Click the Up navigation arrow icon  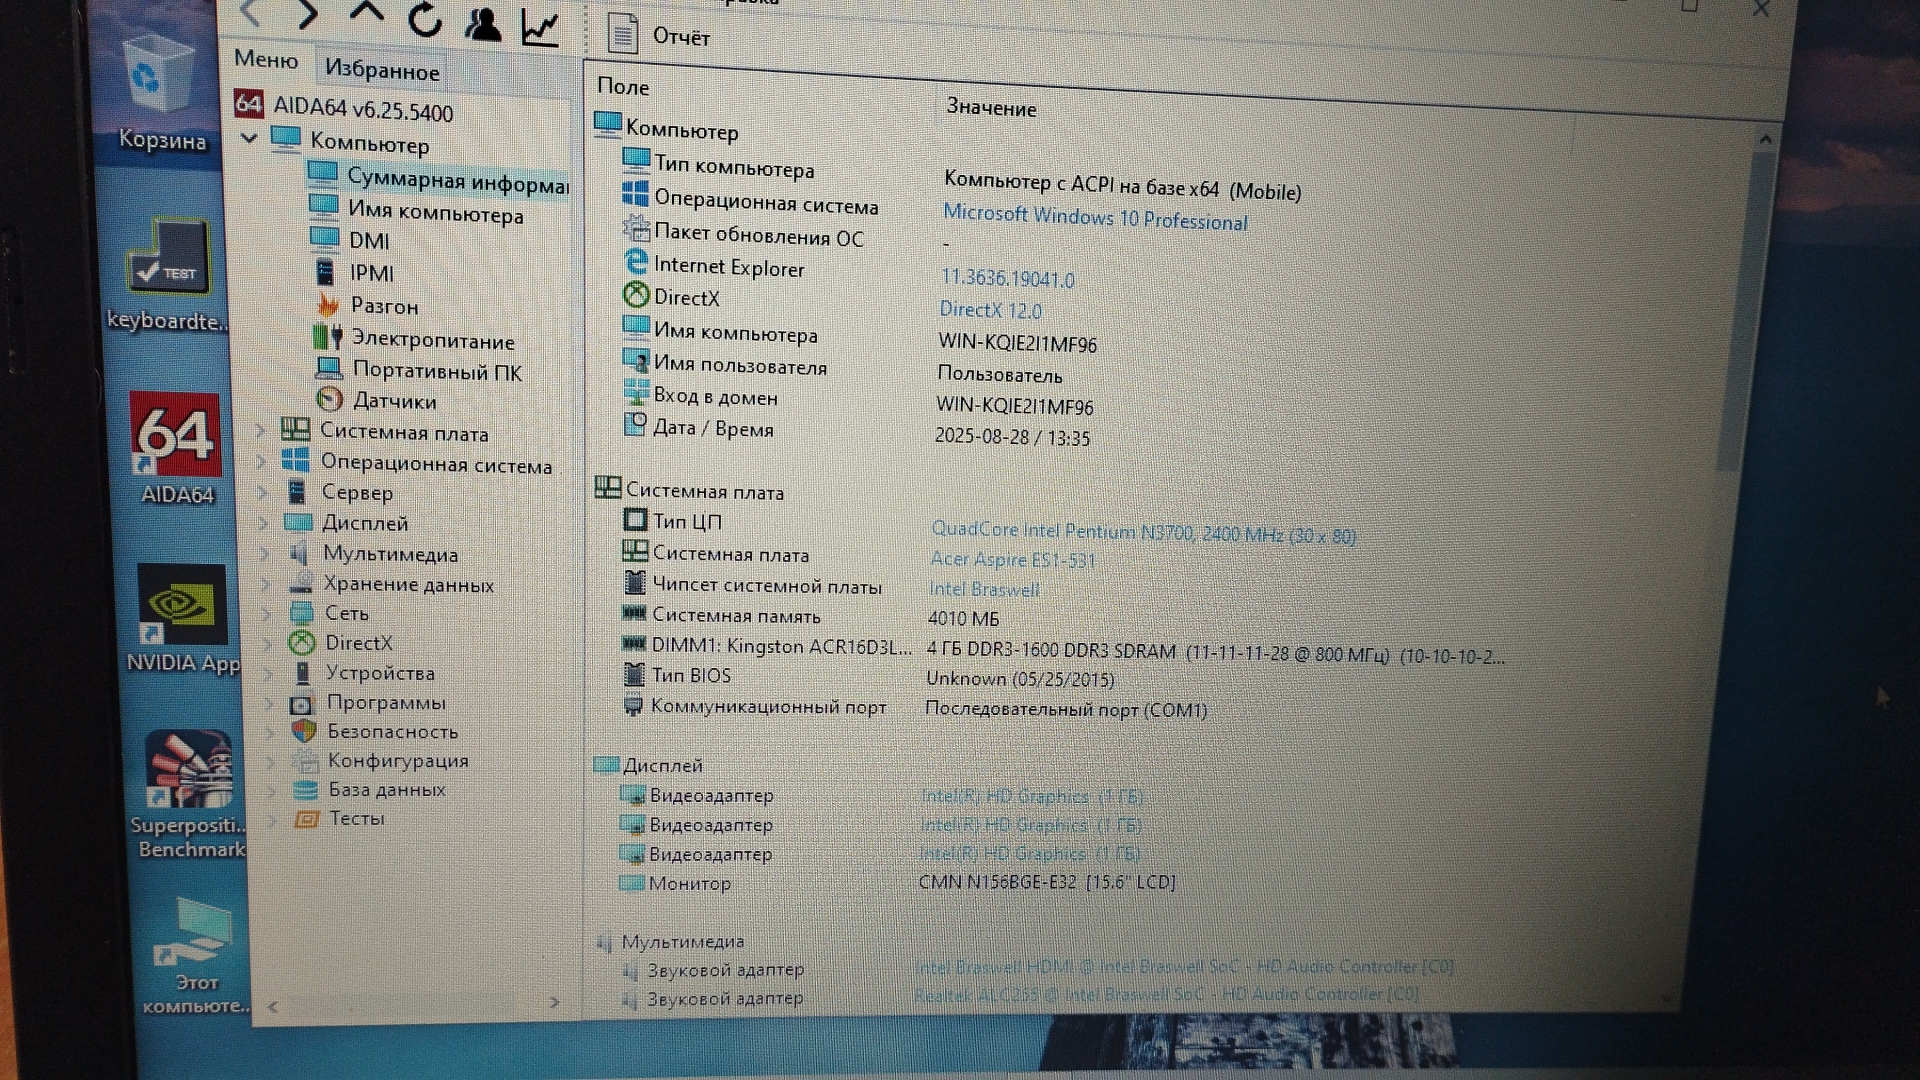(366, 14)
